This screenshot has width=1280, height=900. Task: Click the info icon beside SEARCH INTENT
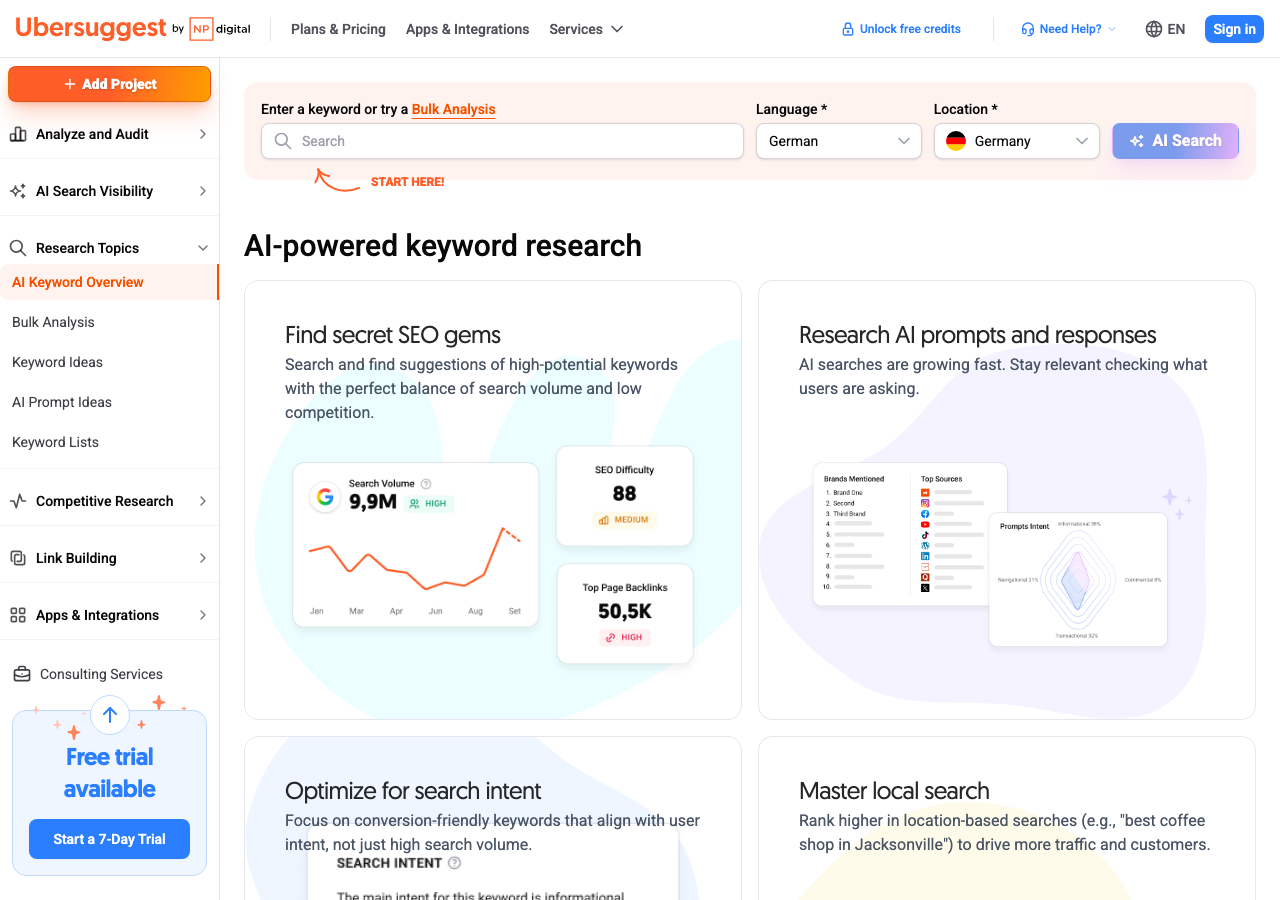455,863
